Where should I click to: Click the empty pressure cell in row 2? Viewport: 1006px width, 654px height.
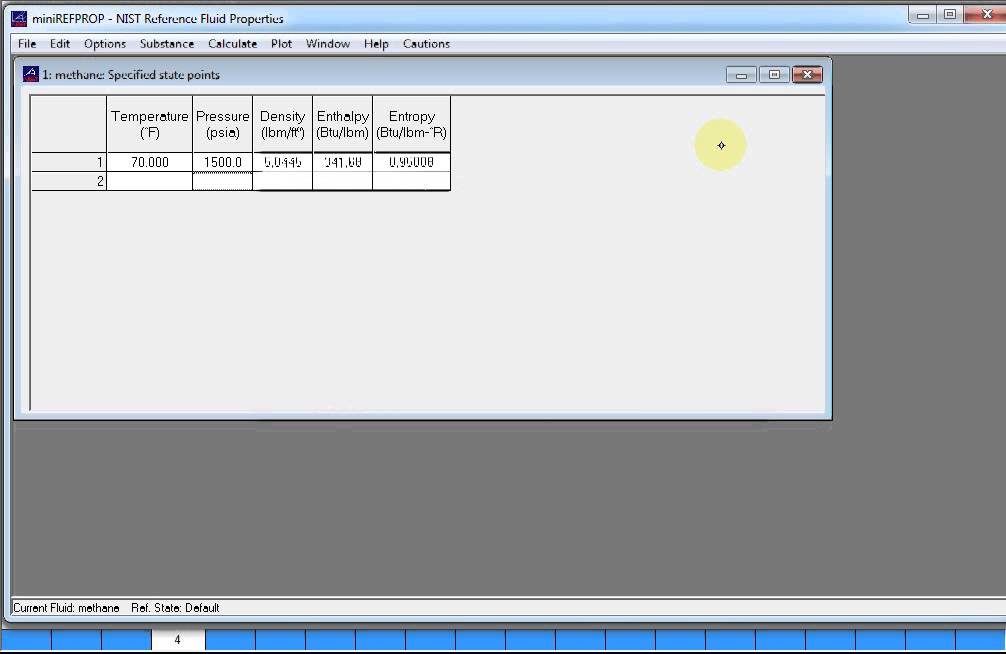click(223, 182)
